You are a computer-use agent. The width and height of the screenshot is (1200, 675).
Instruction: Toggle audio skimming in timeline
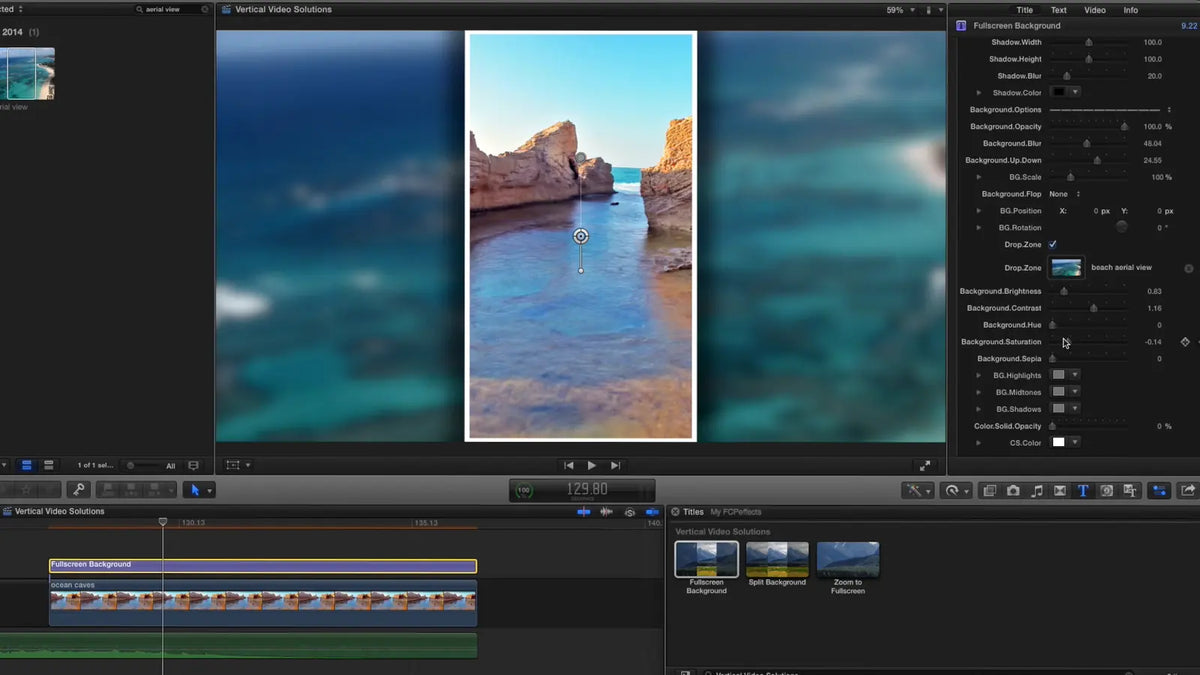coord(606,511)
